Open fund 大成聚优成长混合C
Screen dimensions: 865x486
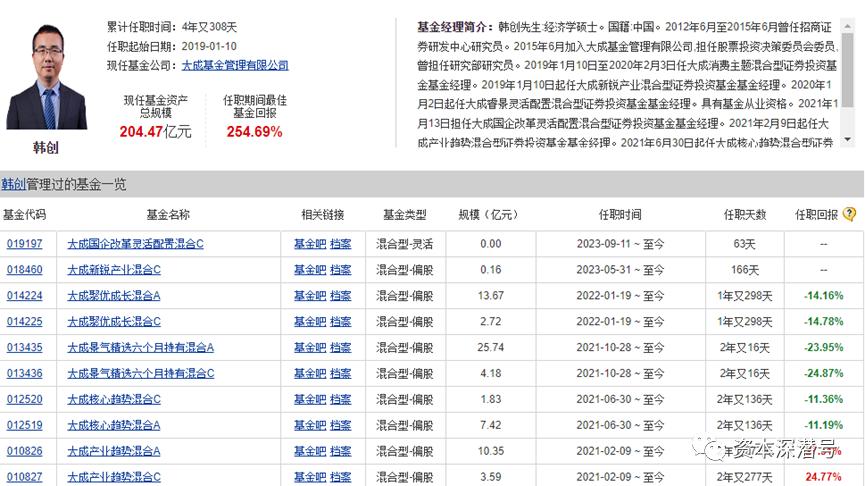(114, 322)
